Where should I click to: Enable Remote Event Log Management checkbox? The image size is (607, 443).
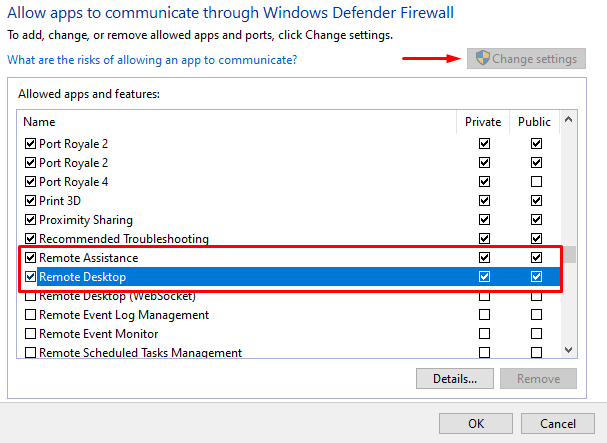coord(30,315)
